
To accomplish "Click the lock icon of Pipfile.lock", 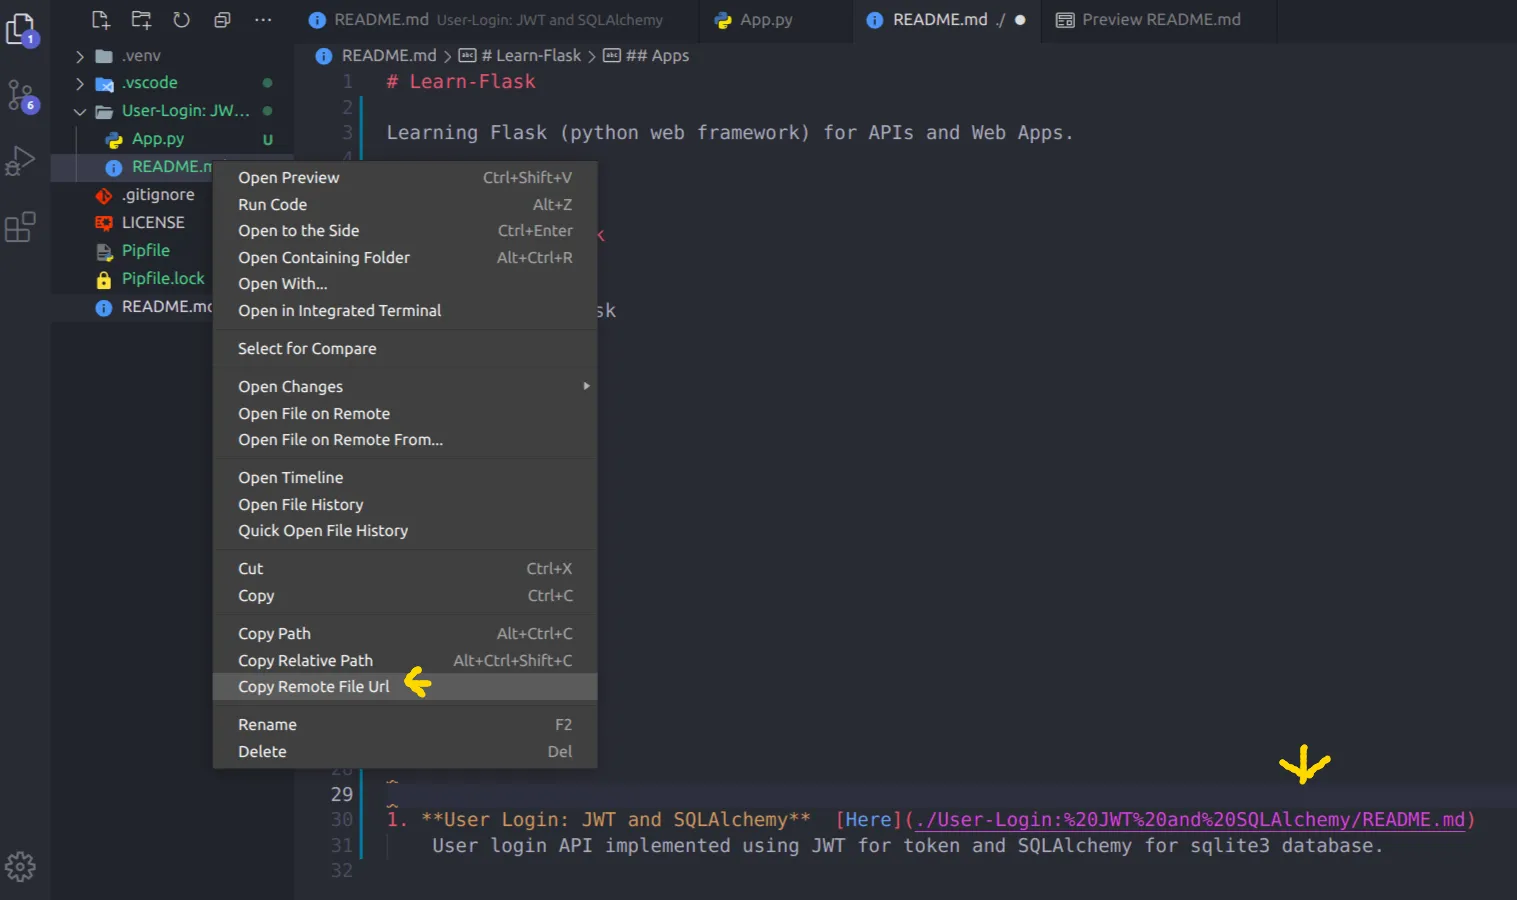I will (x=103, y=279).
